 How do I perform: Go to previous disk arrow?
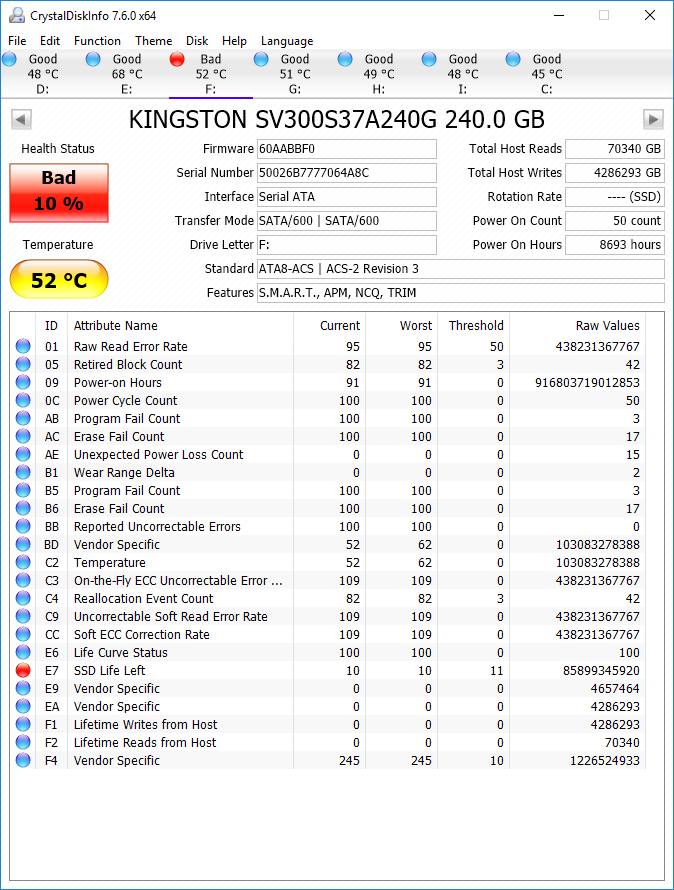click(x=21, y=120)
